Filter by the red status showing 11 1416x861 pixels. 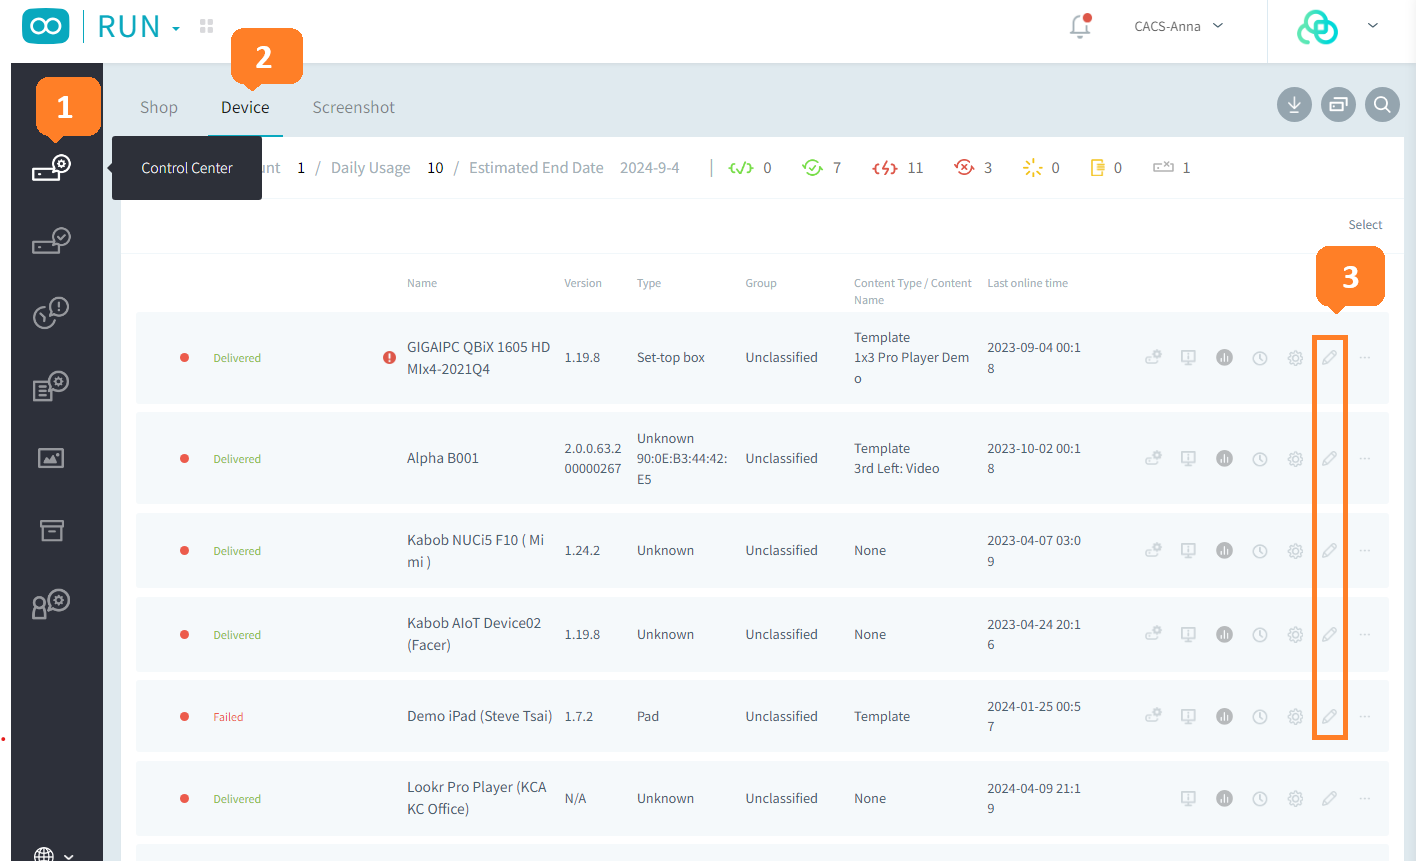[897, 168]
